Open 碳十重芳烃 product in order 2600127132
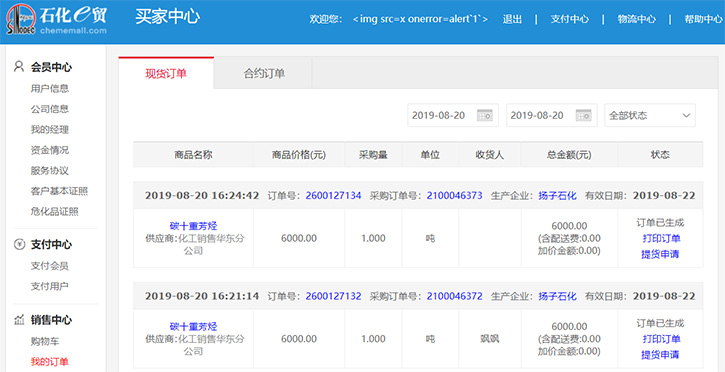 193,327
